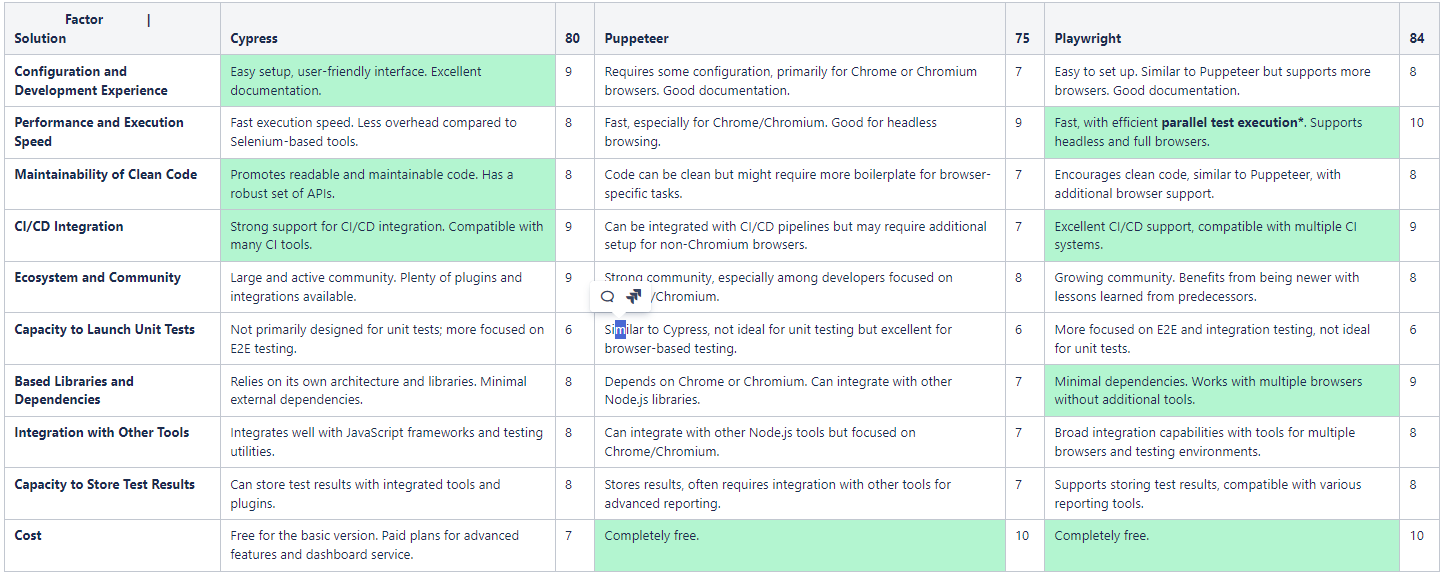The width and height of the screenshot is (1444, 575).
Task: Click the highlighted text in 'Similar to Cypress'
Action: (620, 330)
